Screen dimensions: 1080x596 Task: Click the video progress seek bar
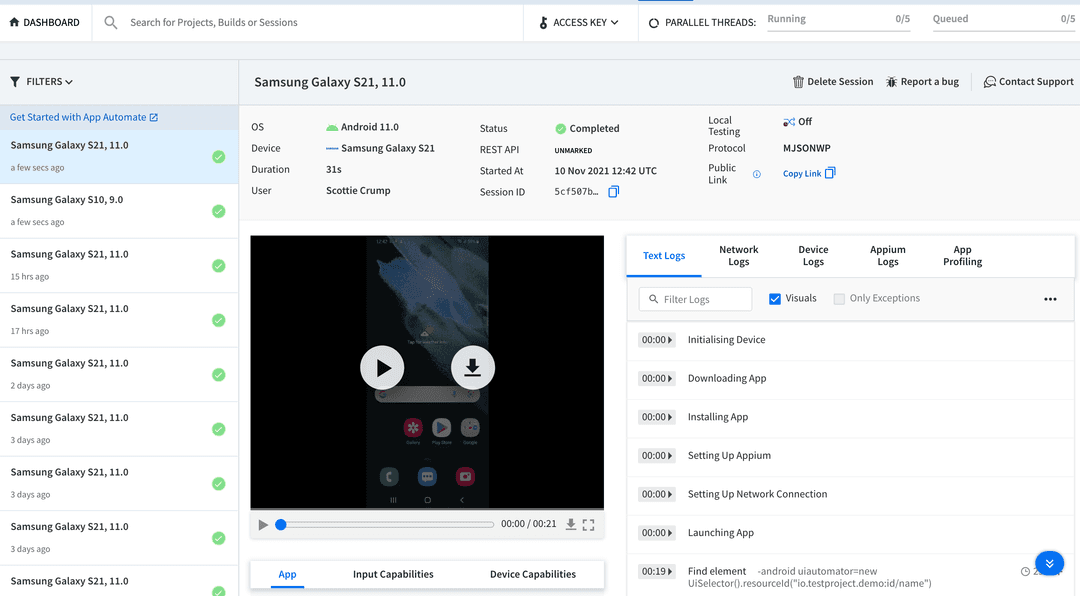[x=388, y=524]
